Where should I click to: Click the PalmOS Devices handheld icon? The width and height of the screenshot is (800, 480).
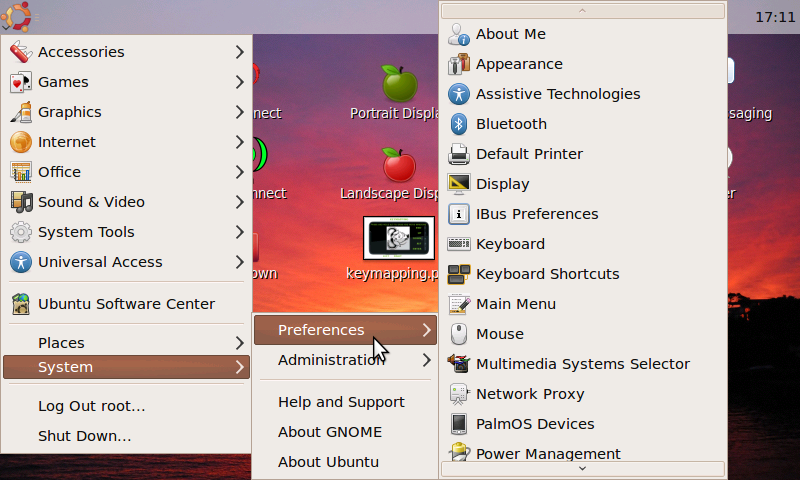tap(459, 424)
